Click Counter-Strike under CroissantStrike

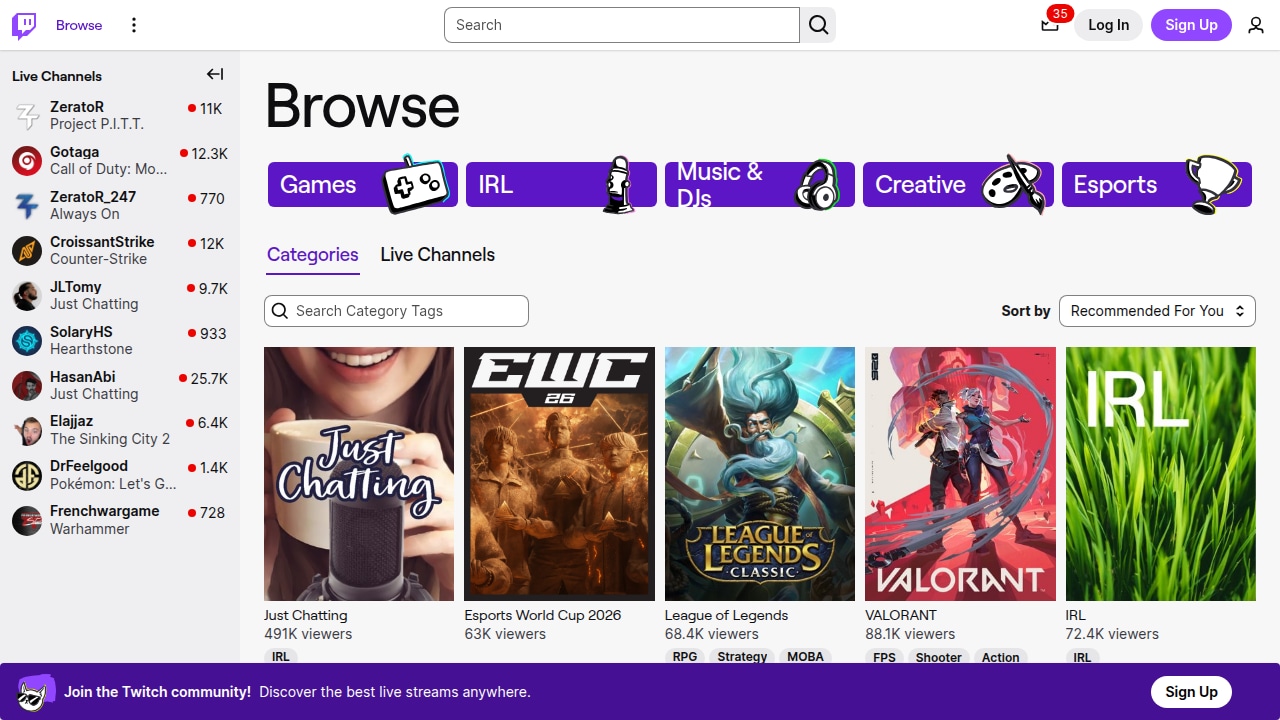tap(98, 259)
